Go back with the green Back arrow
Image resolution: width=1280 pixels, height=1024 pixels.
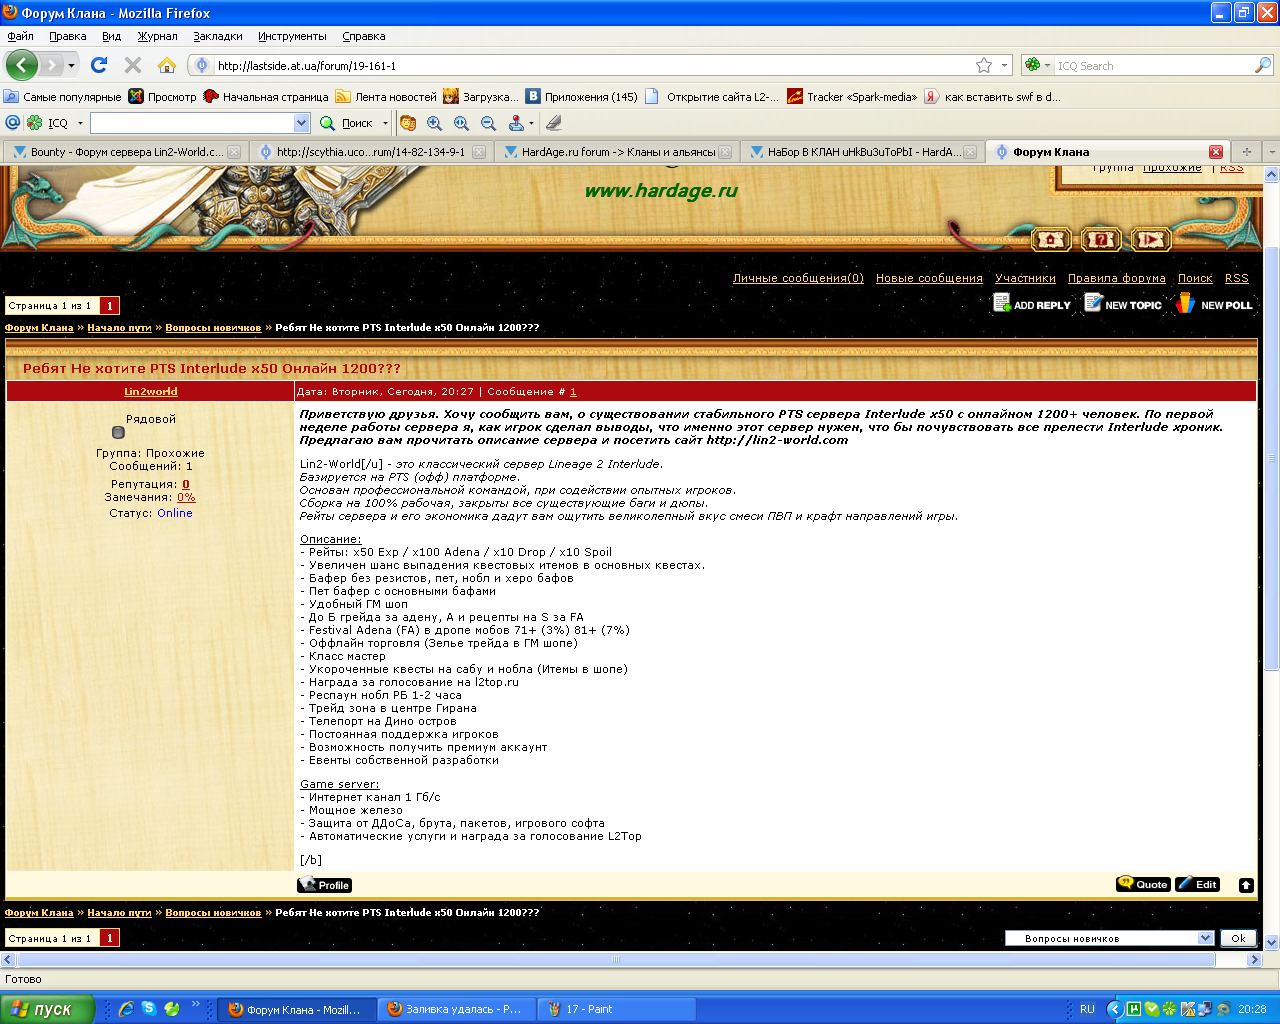pyautogui.click(x=21, y=65)
